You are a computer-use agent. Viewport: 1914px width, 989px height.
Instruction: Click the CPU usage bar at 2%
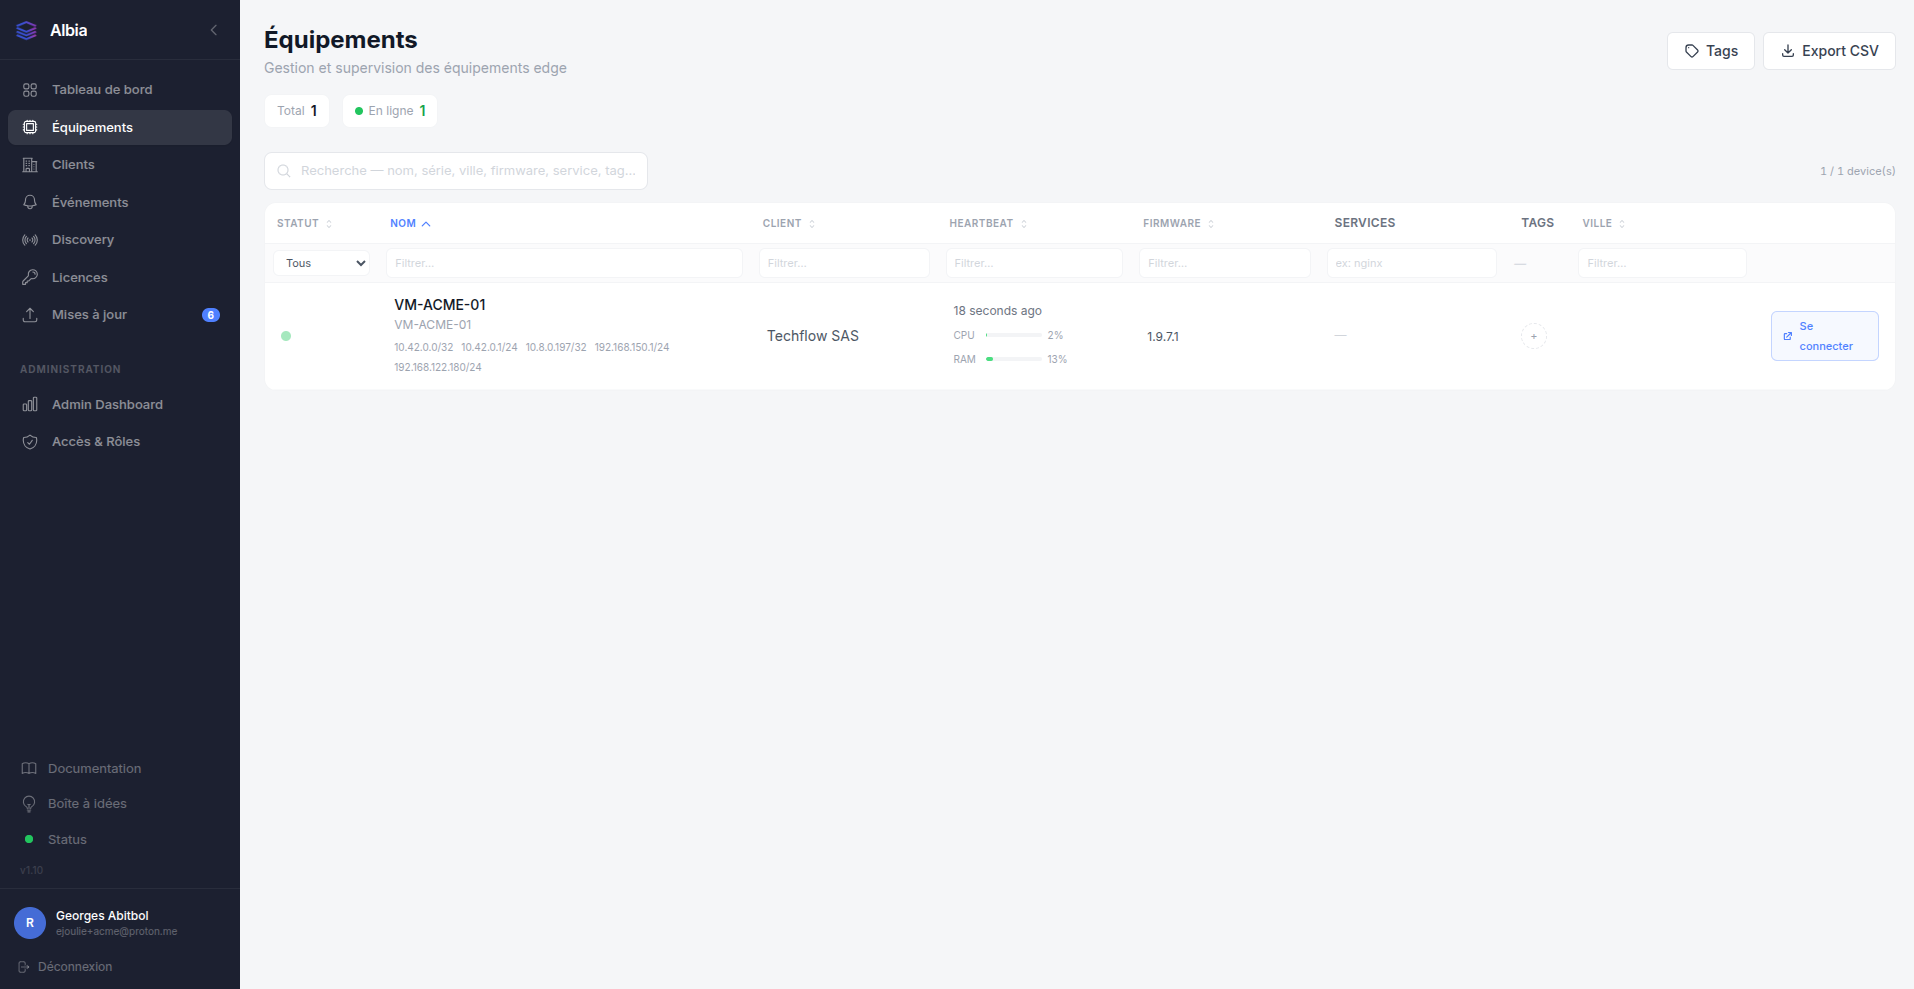(1013, 335)
